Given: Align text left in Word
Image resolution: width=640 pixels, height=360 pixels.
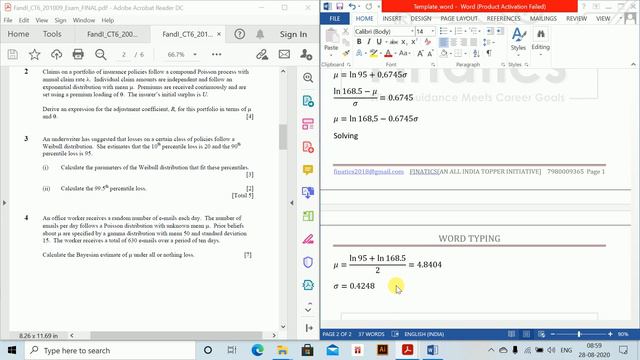Looking at the screenshot, I should [x=444, y=42].
